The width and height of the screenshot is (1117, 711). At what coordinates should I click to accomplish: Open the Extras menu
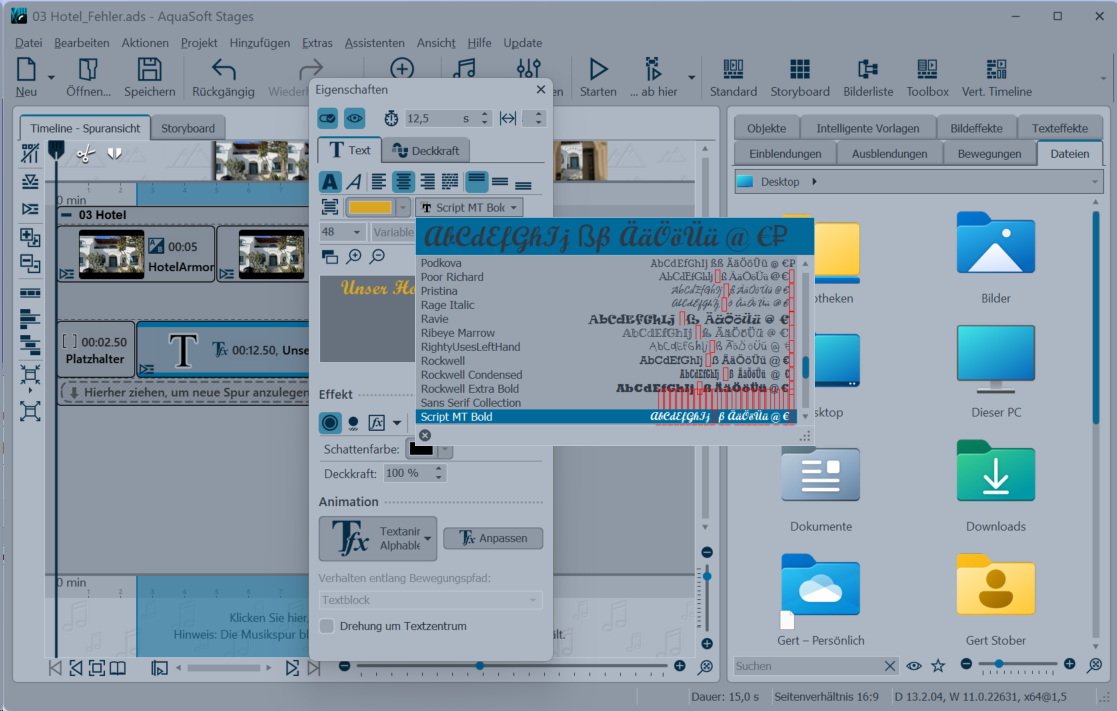[317, 43]
